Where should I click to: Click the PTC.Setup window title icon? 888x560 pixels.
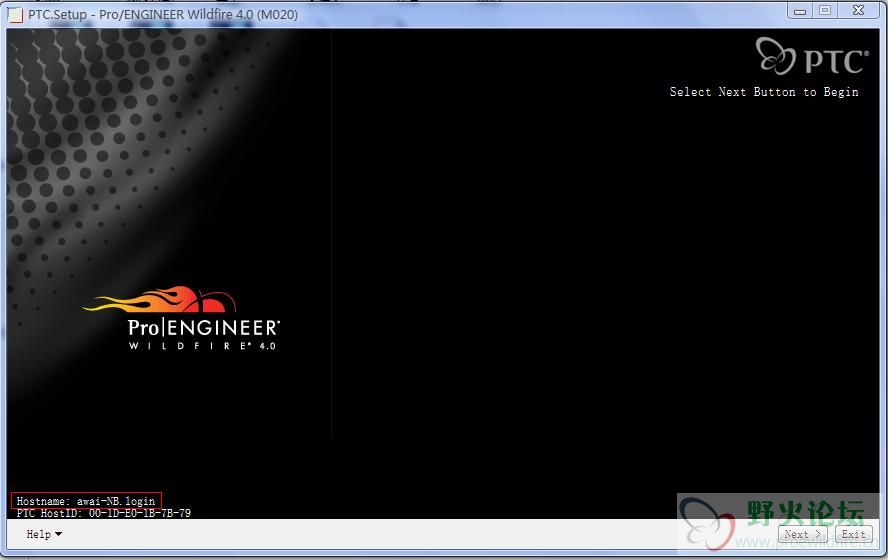pos(15,15)
